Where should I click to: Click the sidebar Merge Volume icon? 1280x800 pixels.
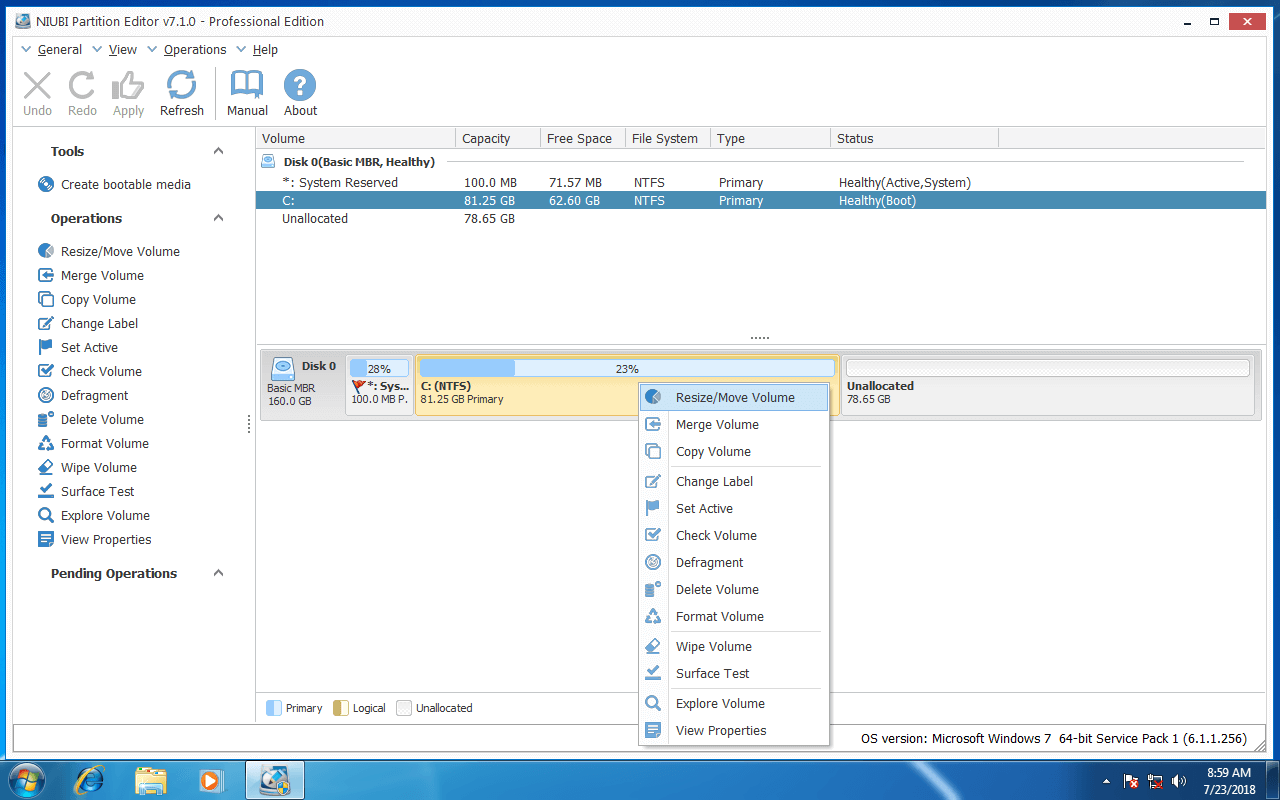pos(46,275)
